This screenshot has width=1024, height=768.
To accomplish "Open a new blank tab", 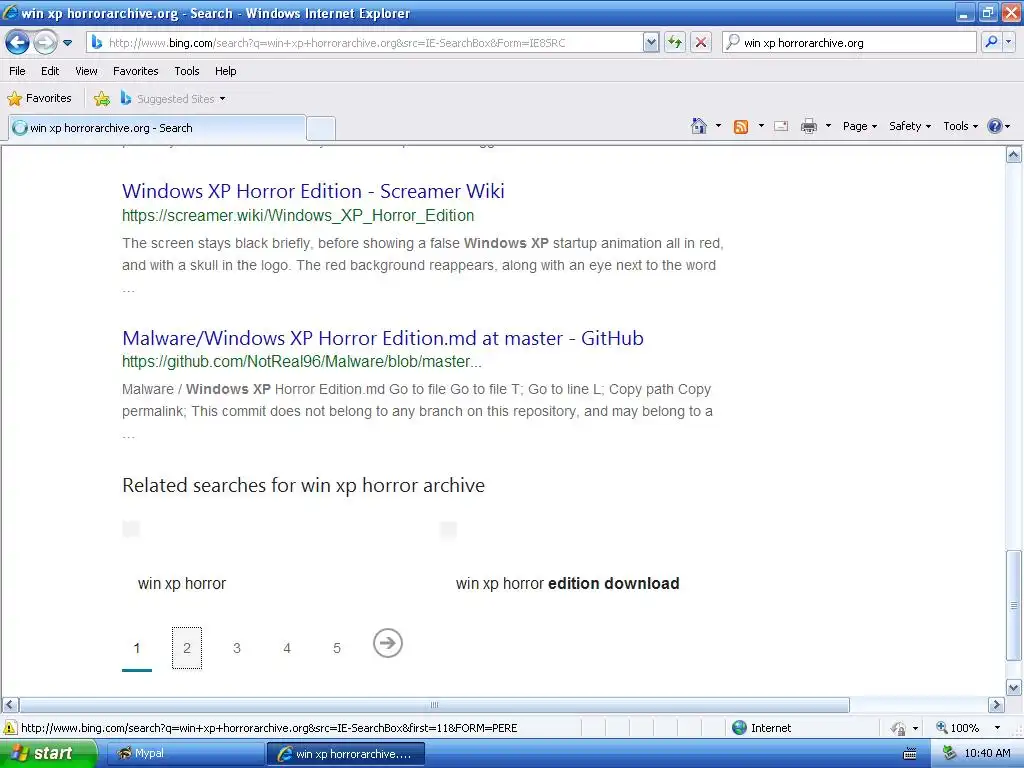I will click(321, 129).
